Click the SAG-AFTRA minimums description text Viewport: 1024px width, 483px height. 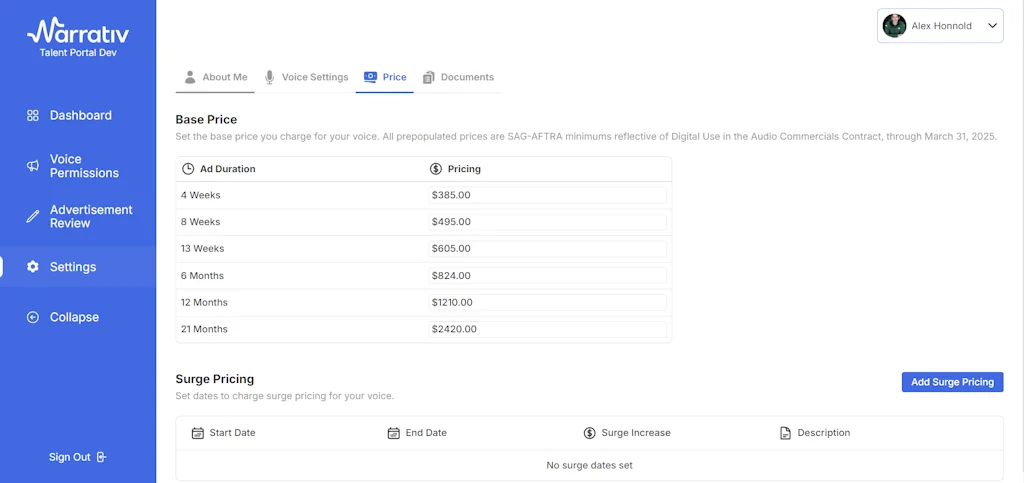tap(586, 138)
